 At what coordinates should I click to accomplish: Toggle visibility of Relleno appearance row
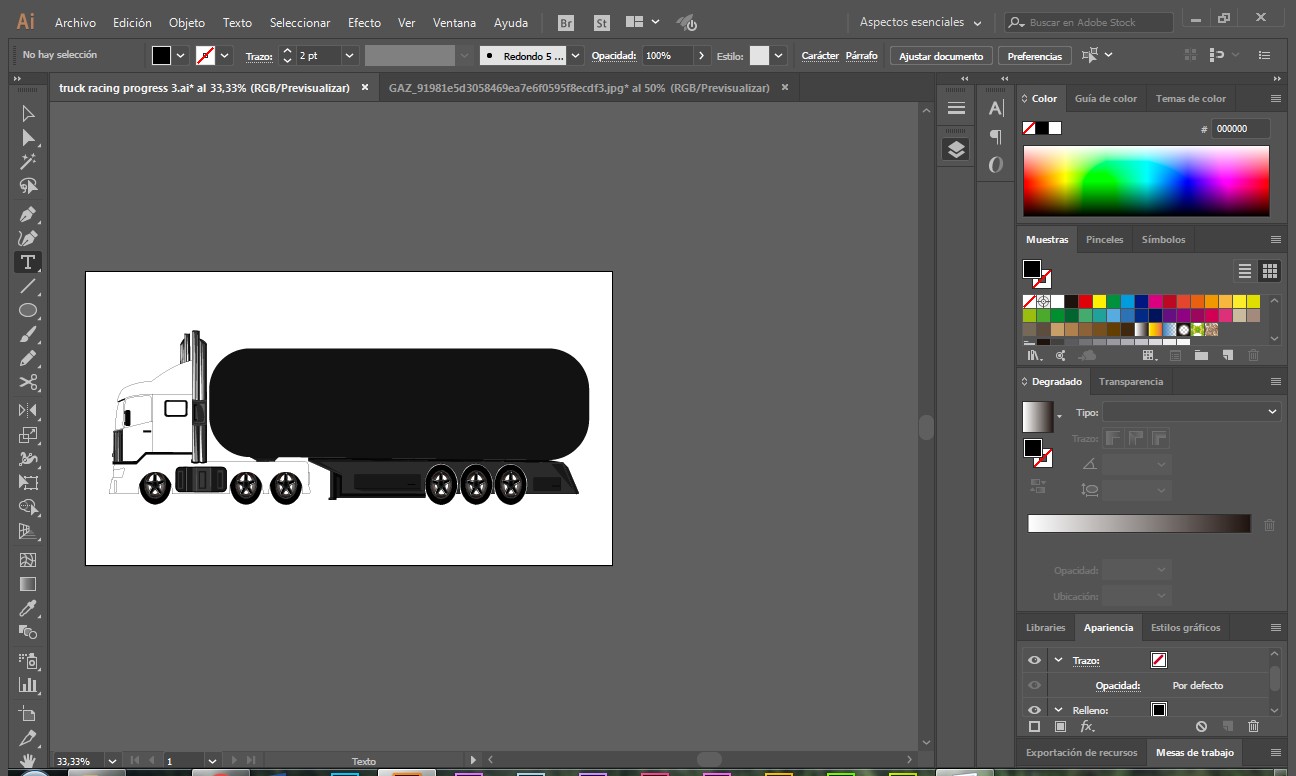[x=1034, y=710]
